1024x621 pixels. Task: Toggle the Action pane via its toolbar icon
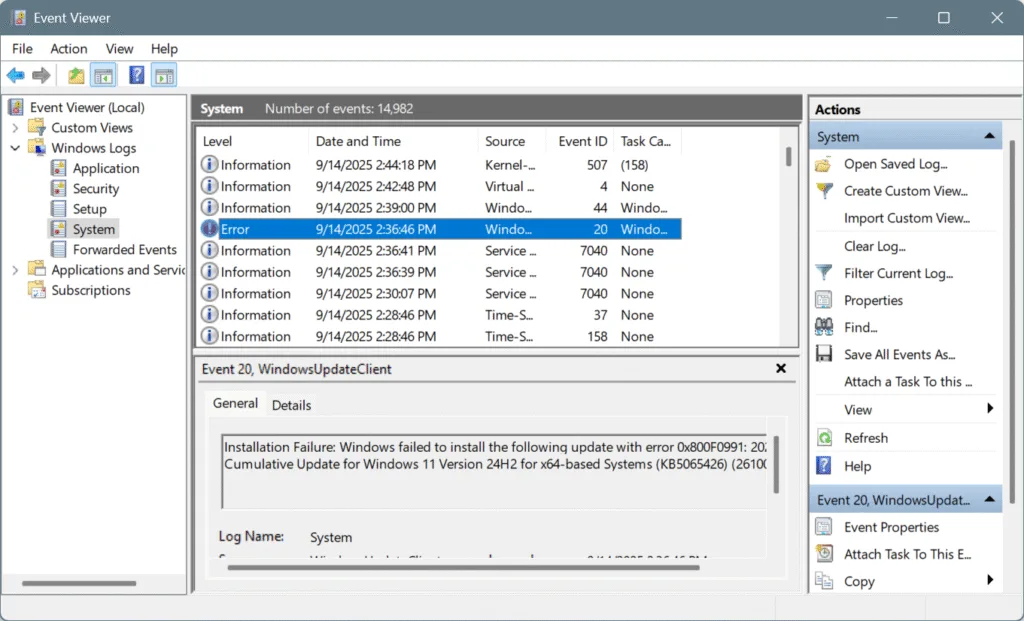point(163,75)
